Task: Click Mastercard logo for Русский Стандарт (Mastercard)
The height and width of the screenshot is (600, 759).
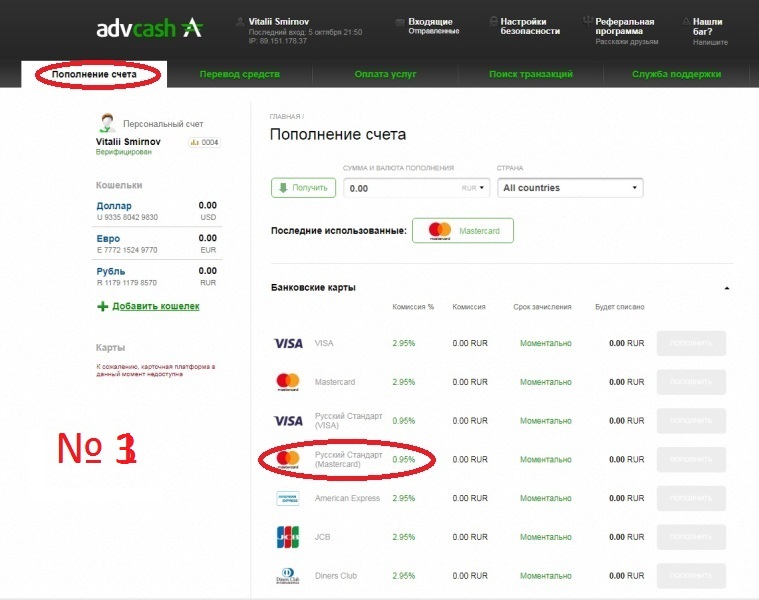Action: point(288,459)
